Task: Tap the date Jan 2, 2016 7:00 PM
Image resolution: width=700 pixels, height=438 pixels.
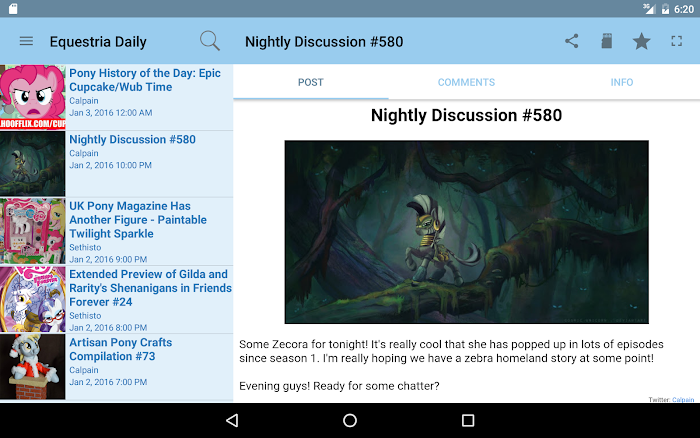Action: (108, 382)
